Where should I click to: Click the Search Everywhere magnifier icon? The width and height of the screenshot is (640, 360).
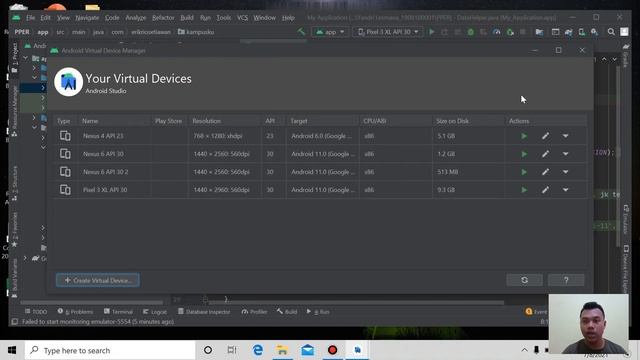611,32
